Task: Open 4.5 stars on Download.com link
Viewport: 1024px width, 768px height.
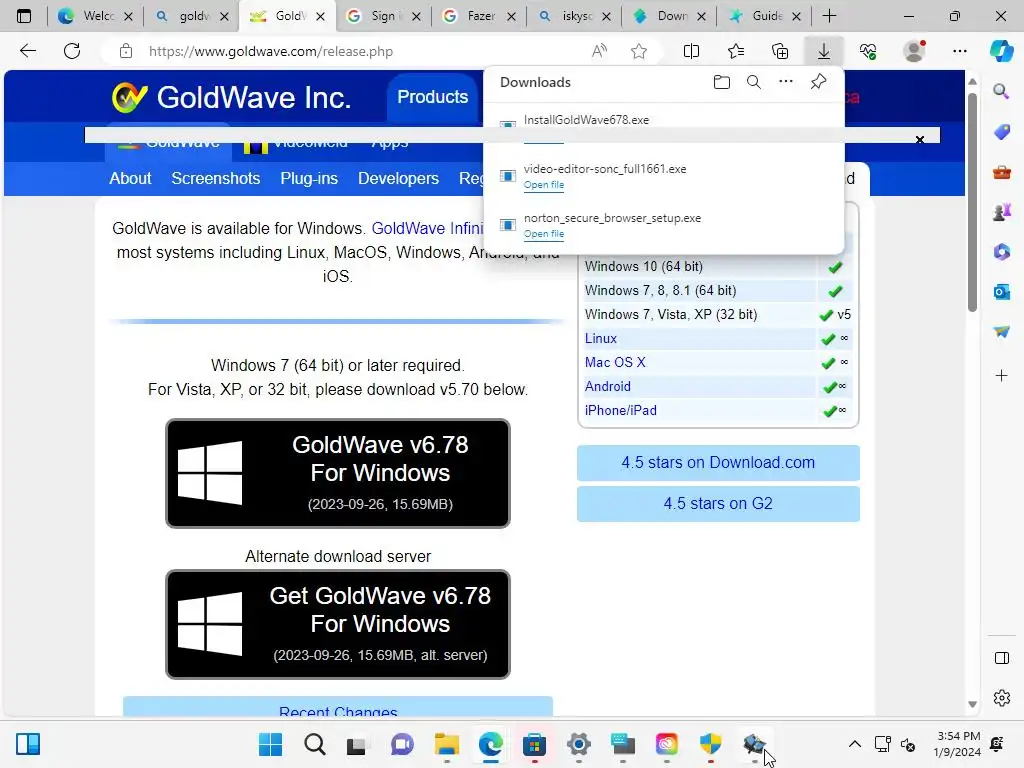Action: [x=718, y=462]
